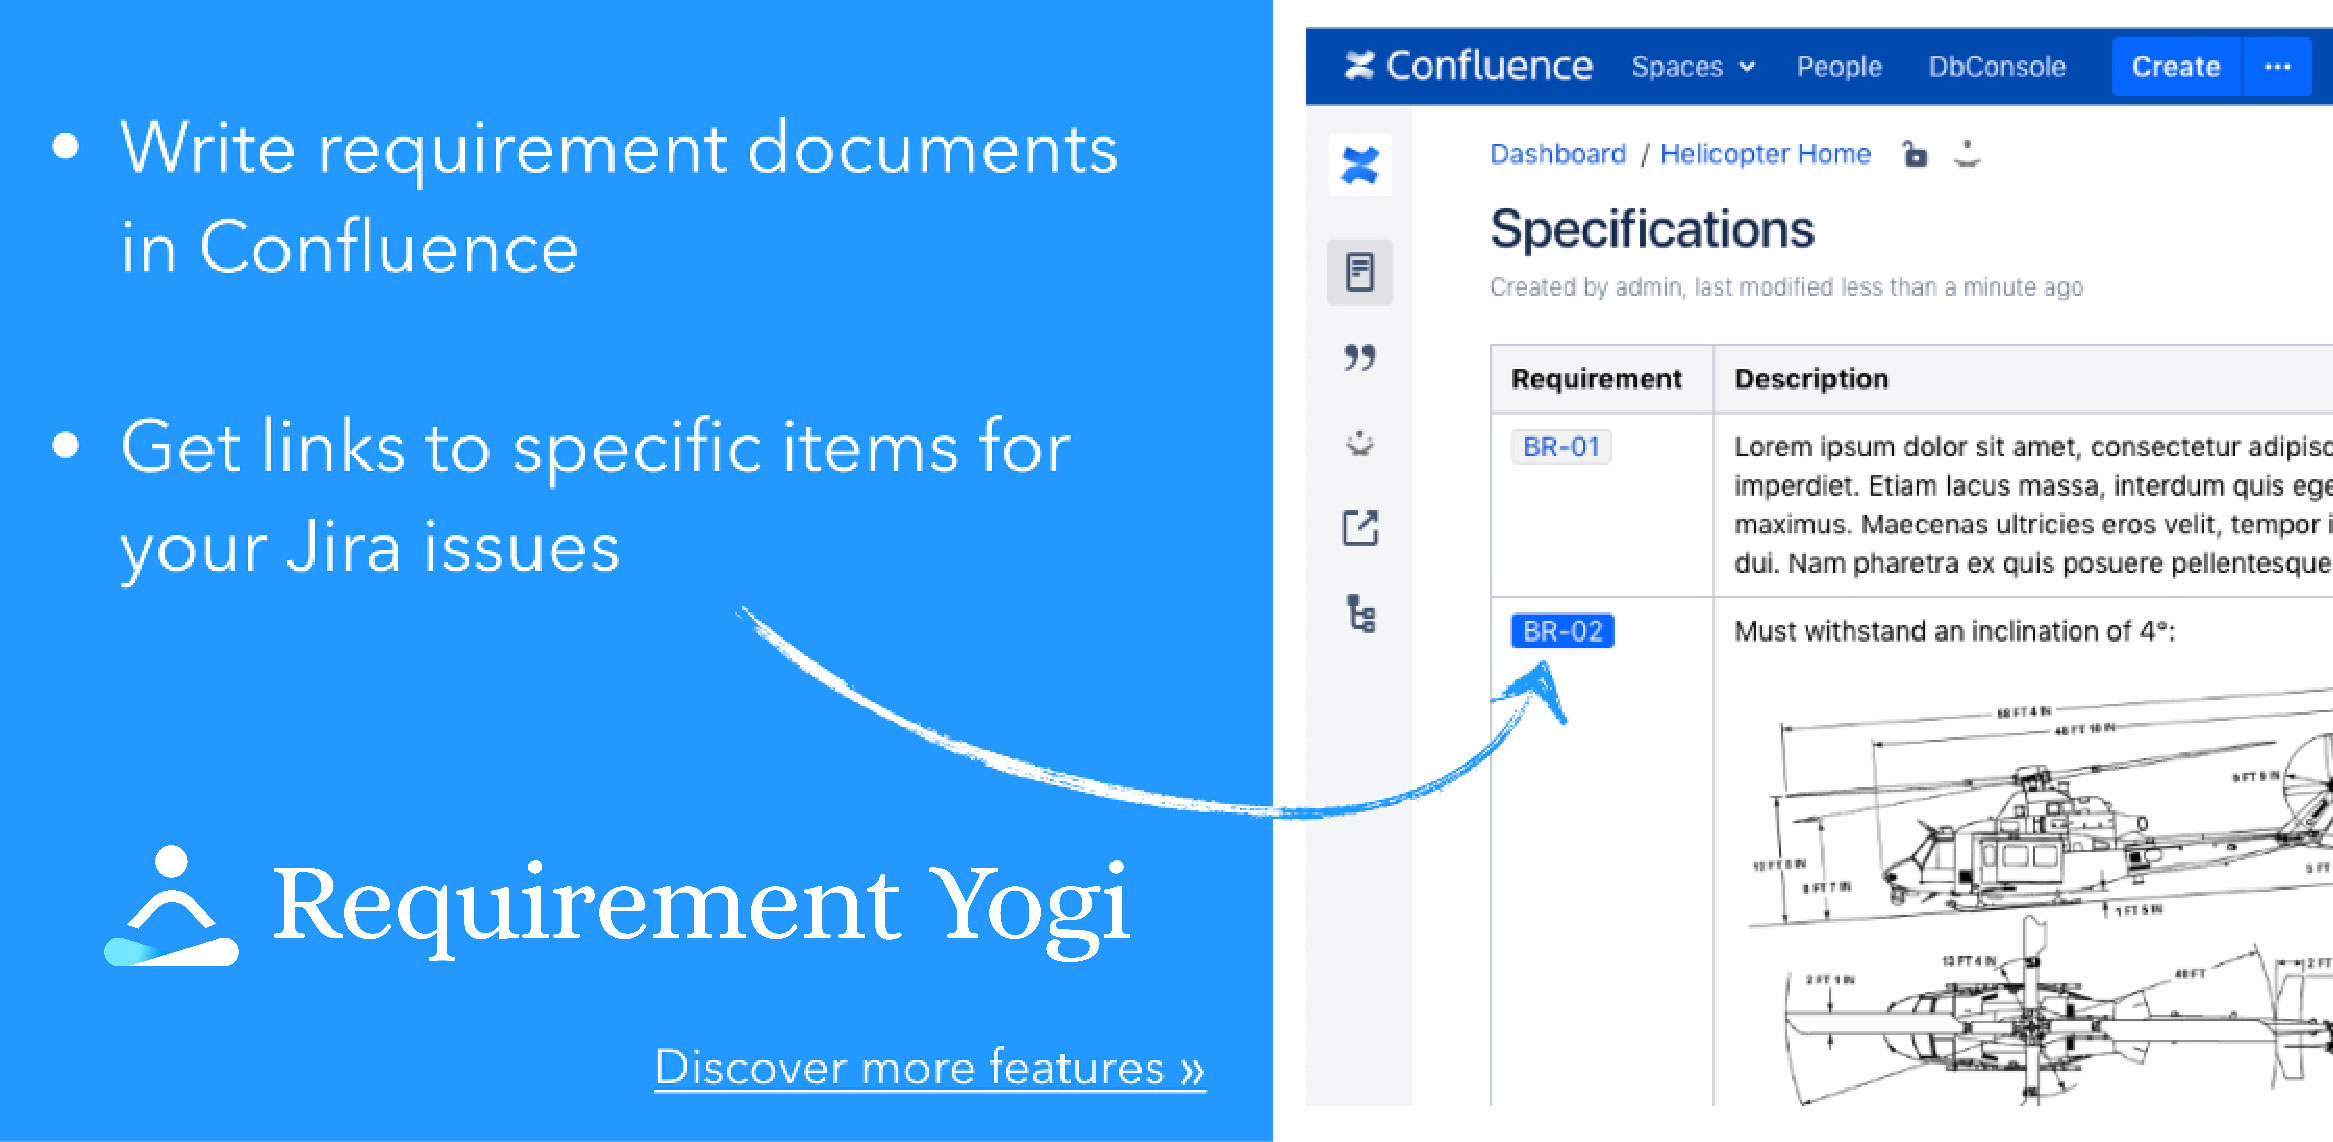Open the external share icon in the sidebar
Screen dimensions: 2333x1142
1360,530
